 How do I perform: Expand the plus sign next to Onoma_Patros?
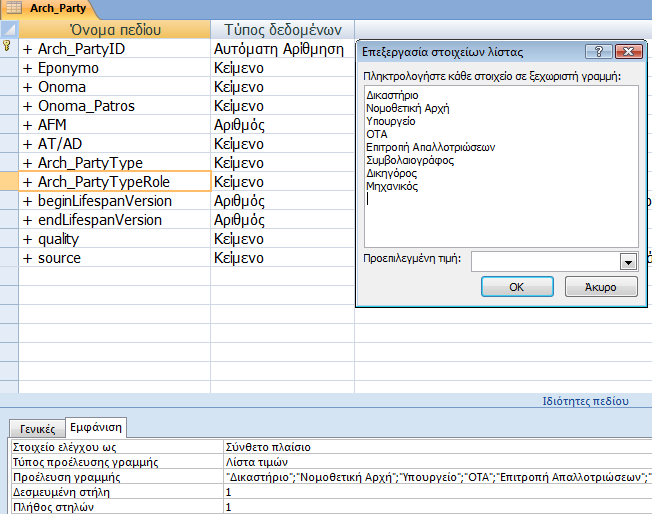point(27,106)
